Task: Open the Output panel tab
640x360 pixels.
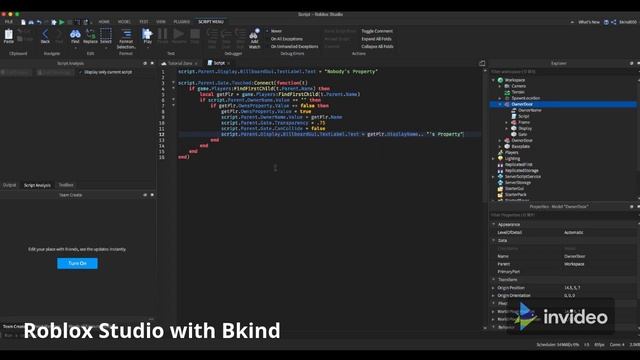Action: coord(9,185)
